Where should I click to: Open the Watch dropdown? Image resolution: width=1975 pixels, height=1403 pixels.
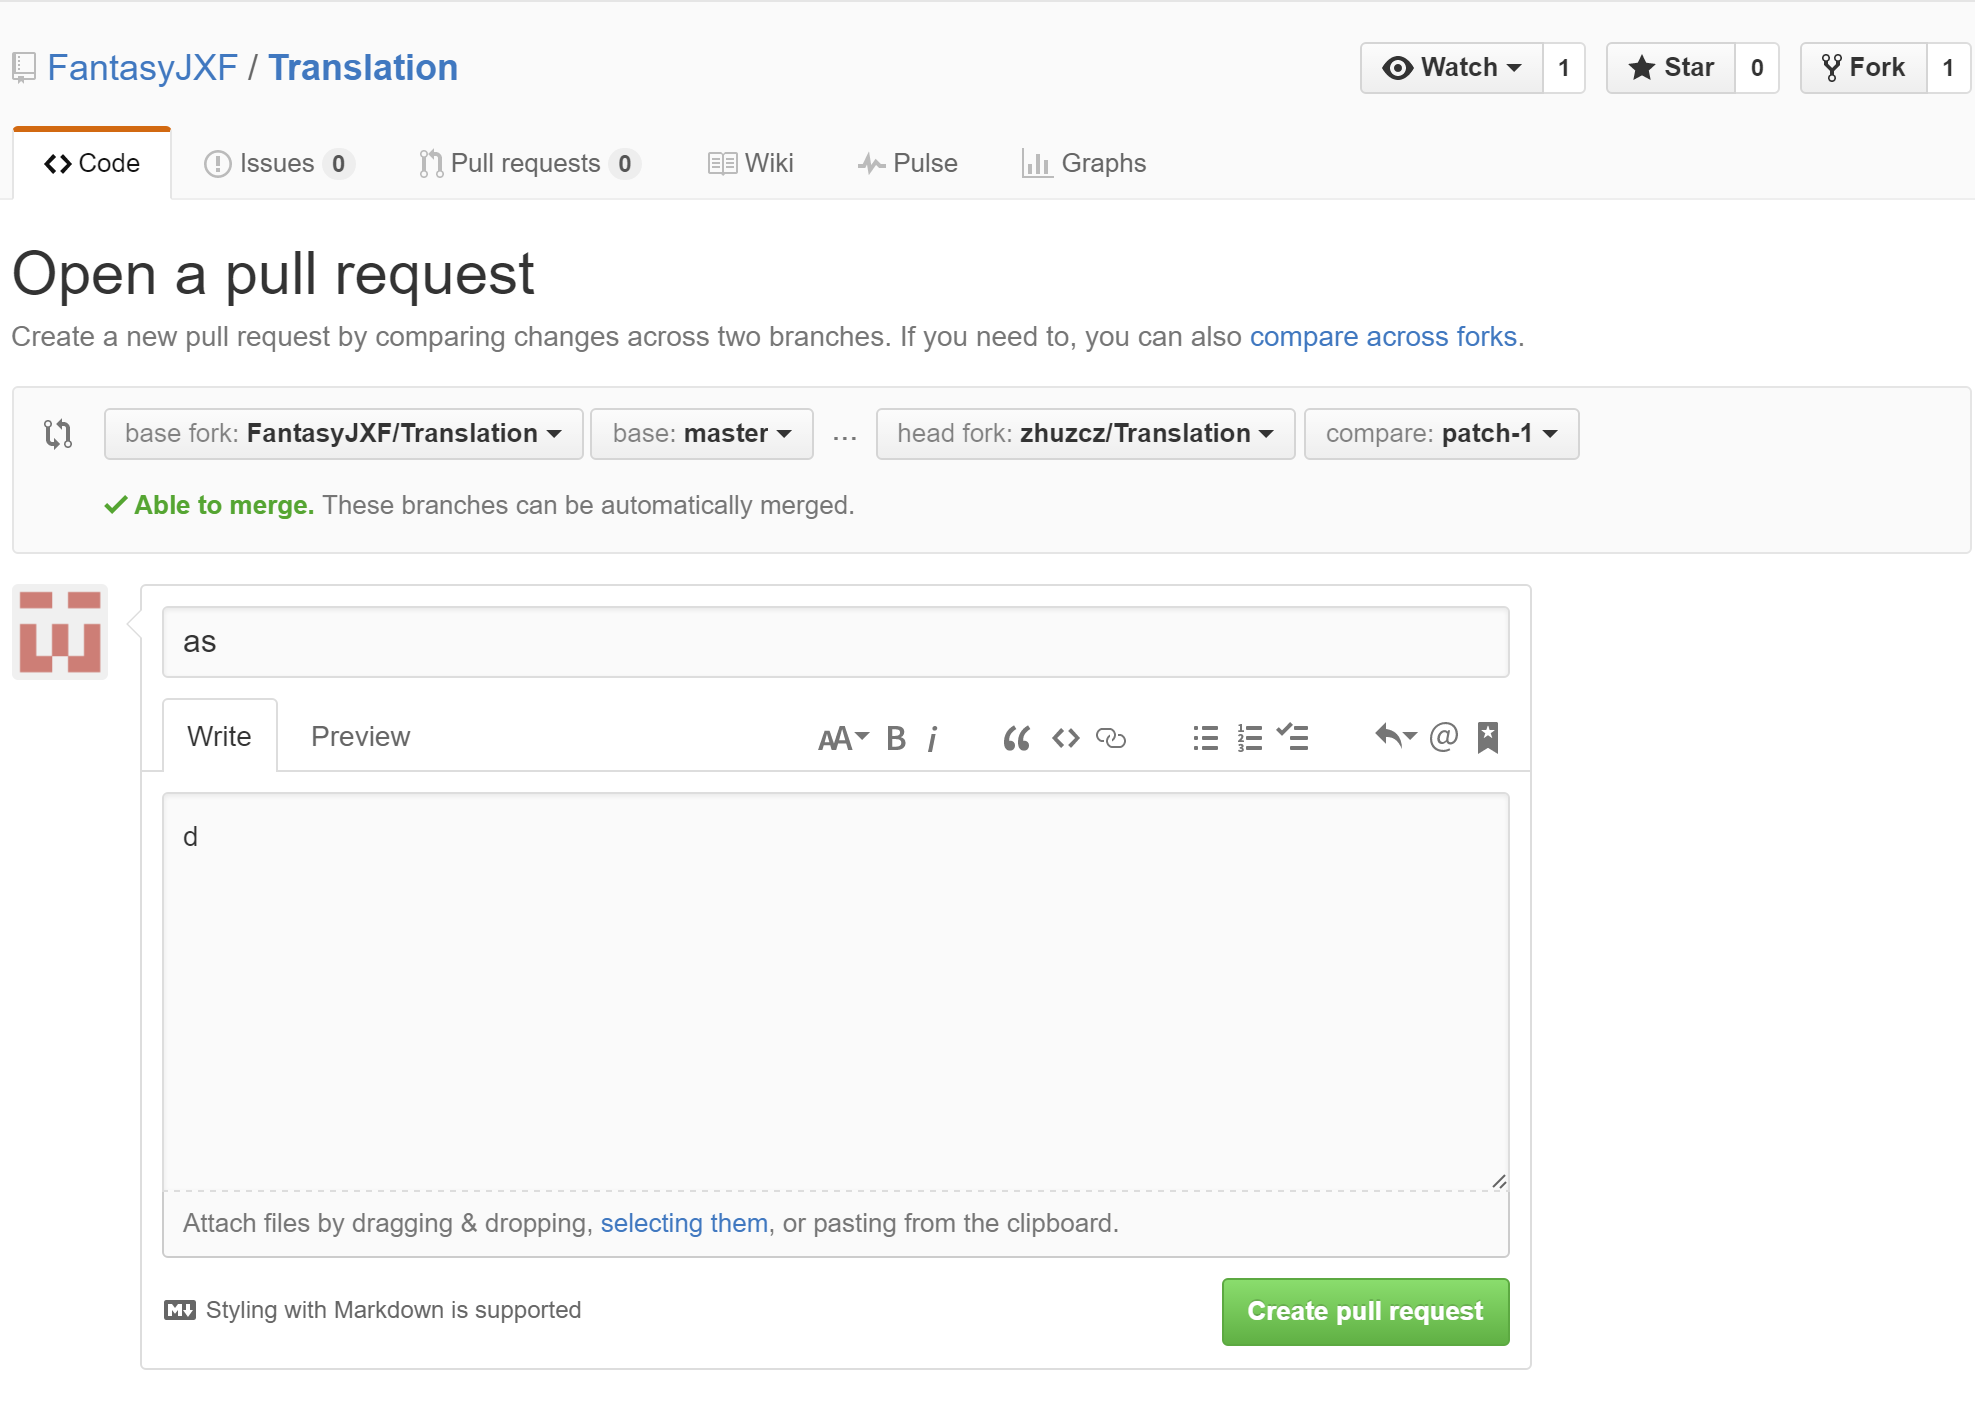tap(1451, 68)
